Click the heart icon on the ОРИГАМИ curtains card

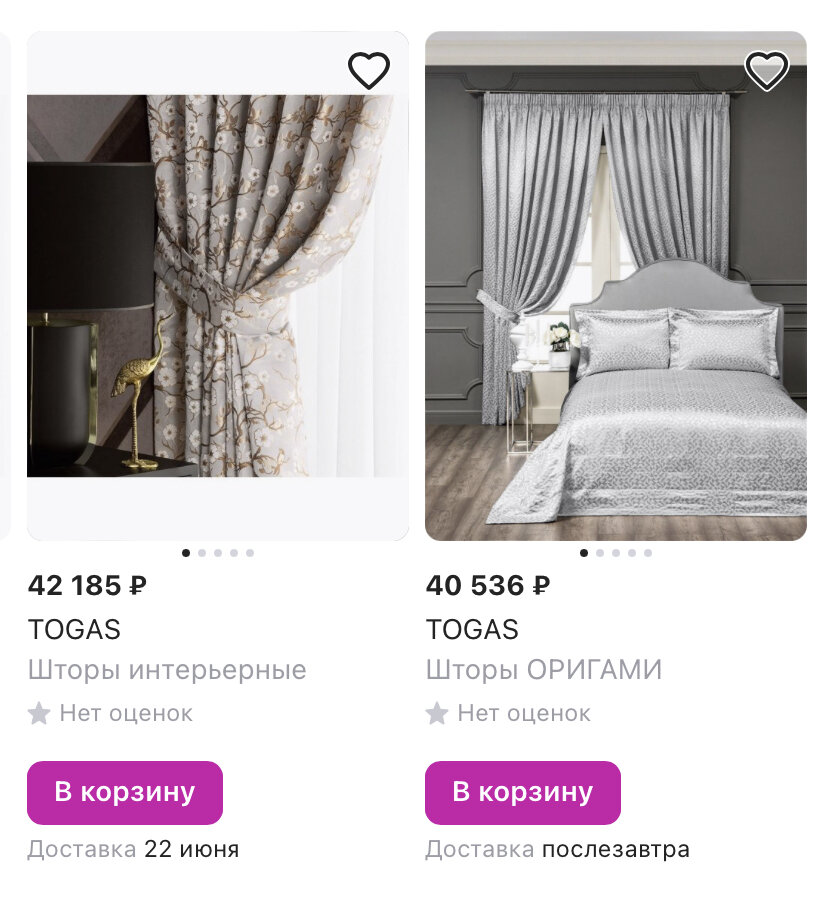[767, 71]
